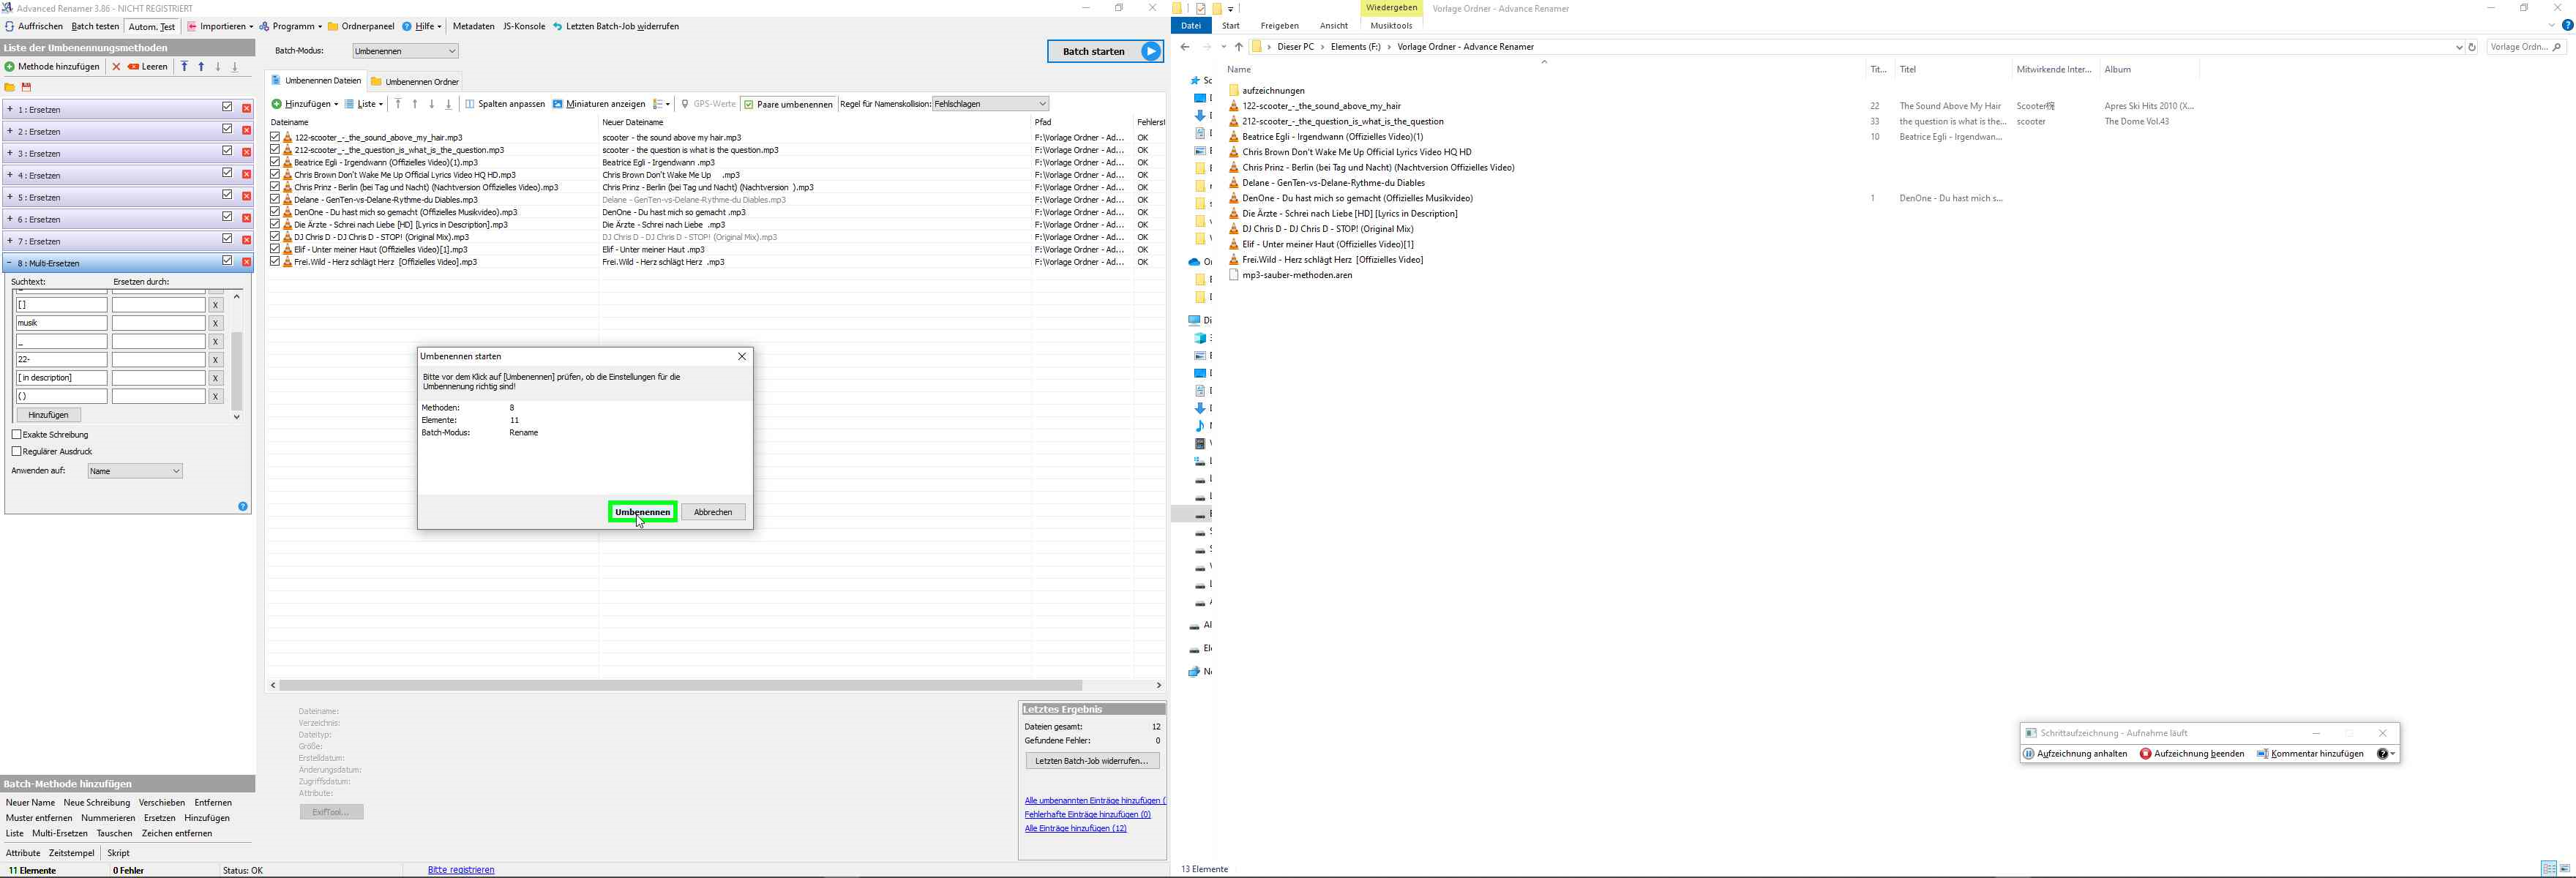This screenshot has height=878, width=2576.
Task: Toggle the Regulärer Ausdruck checkbox
Action: tap(17, 451)
